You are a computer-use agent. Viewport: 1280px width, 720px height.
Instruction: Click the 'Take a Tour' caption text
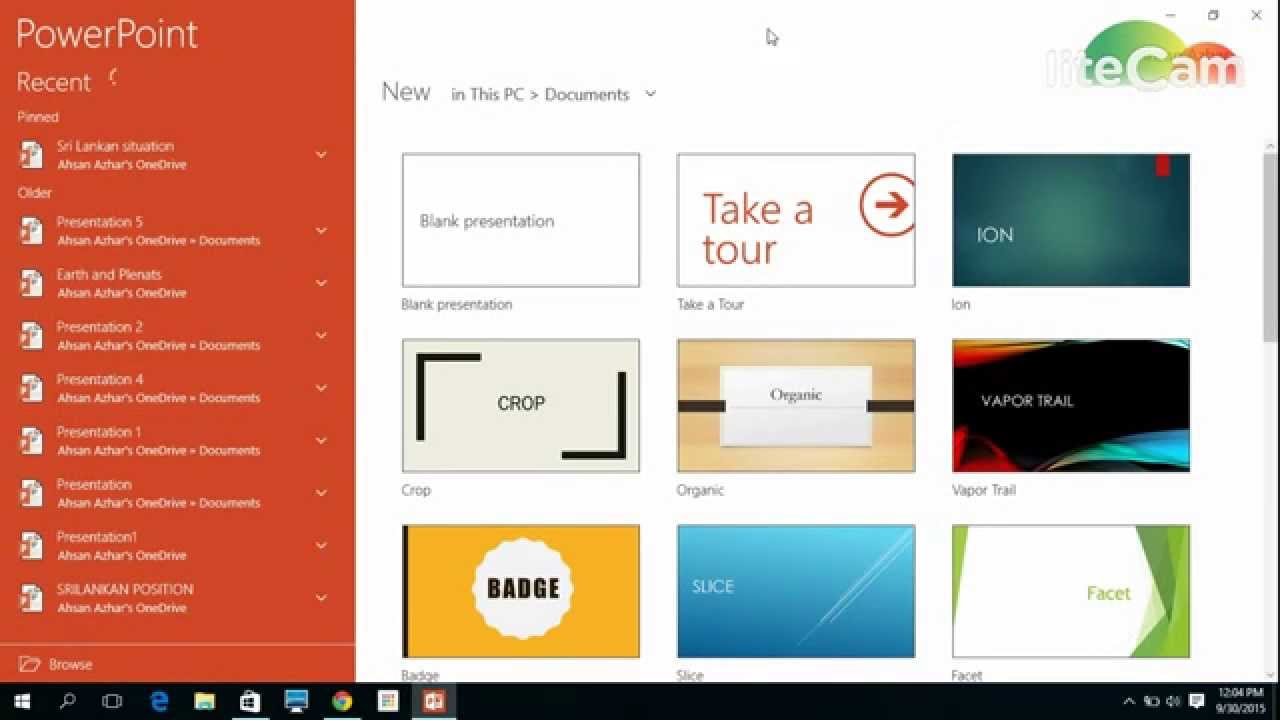coord(711,304)
